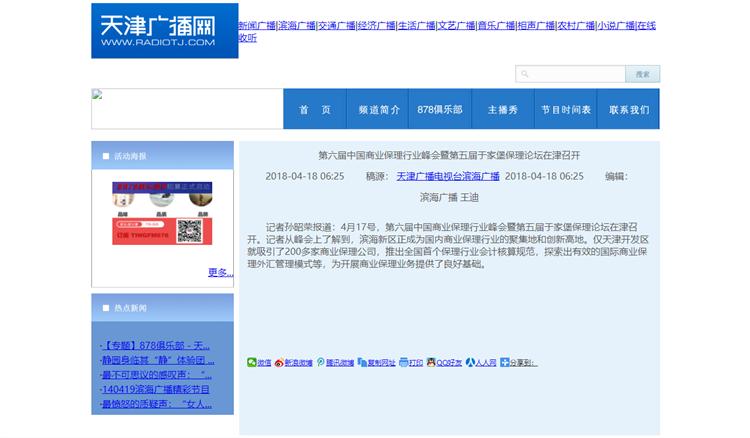
Task: Click the WeChat (微信) share icon
Action: tap(252, 362)
